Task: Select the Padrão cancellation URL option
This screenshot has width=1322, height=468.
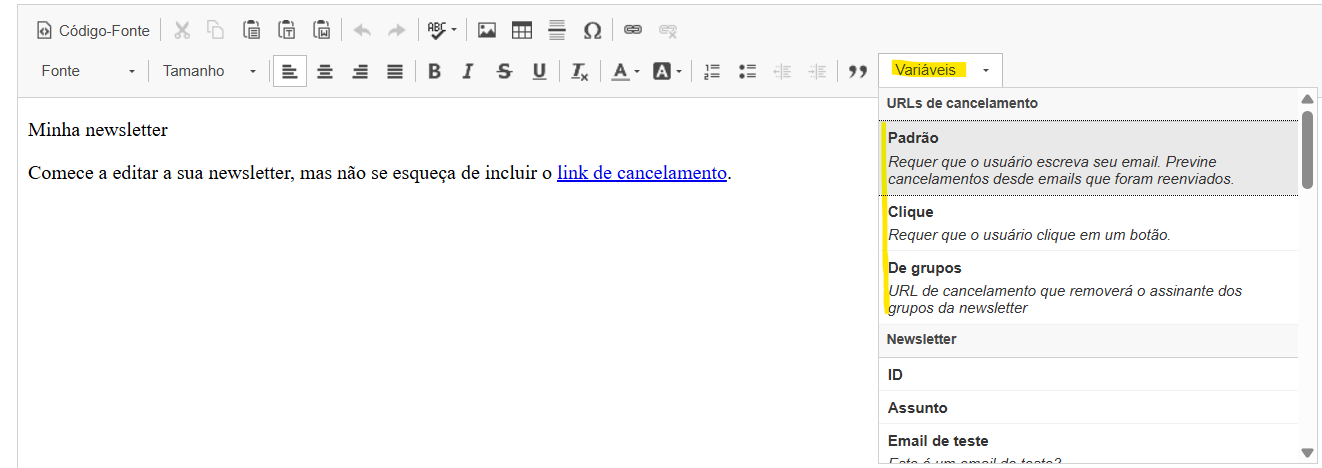Action: [1089, 158]
